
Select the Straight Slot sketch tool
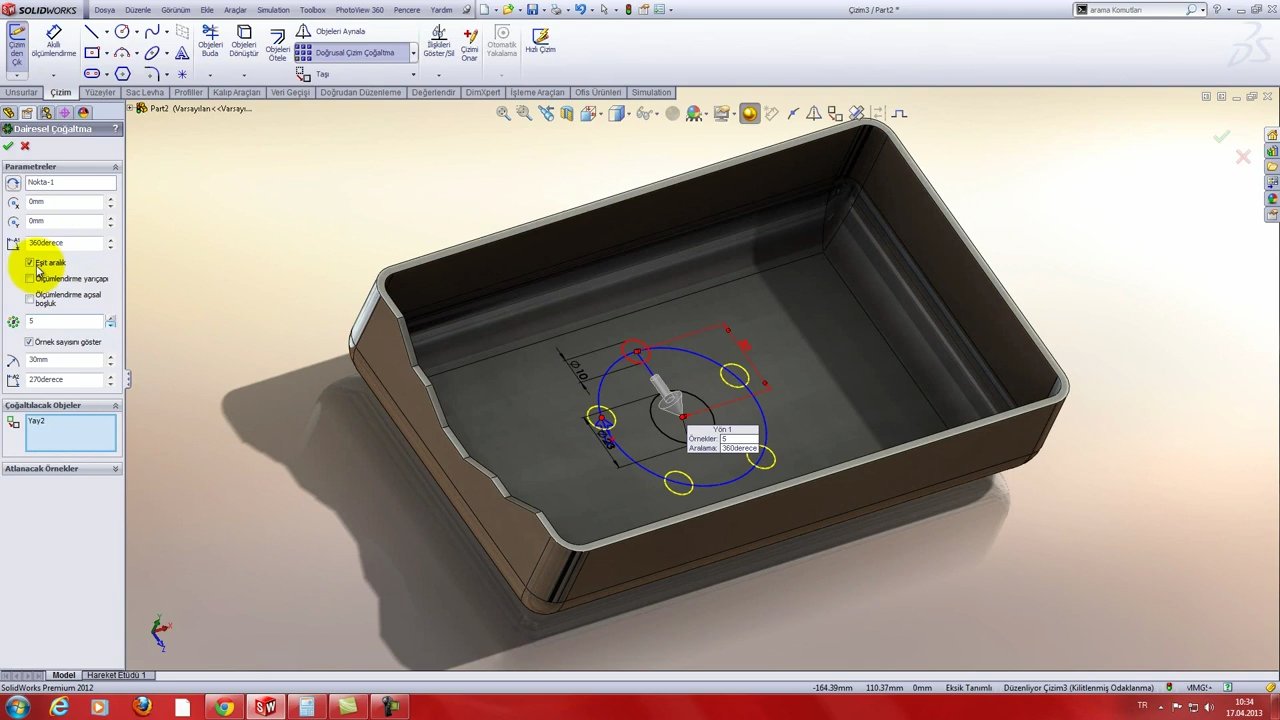91,74
